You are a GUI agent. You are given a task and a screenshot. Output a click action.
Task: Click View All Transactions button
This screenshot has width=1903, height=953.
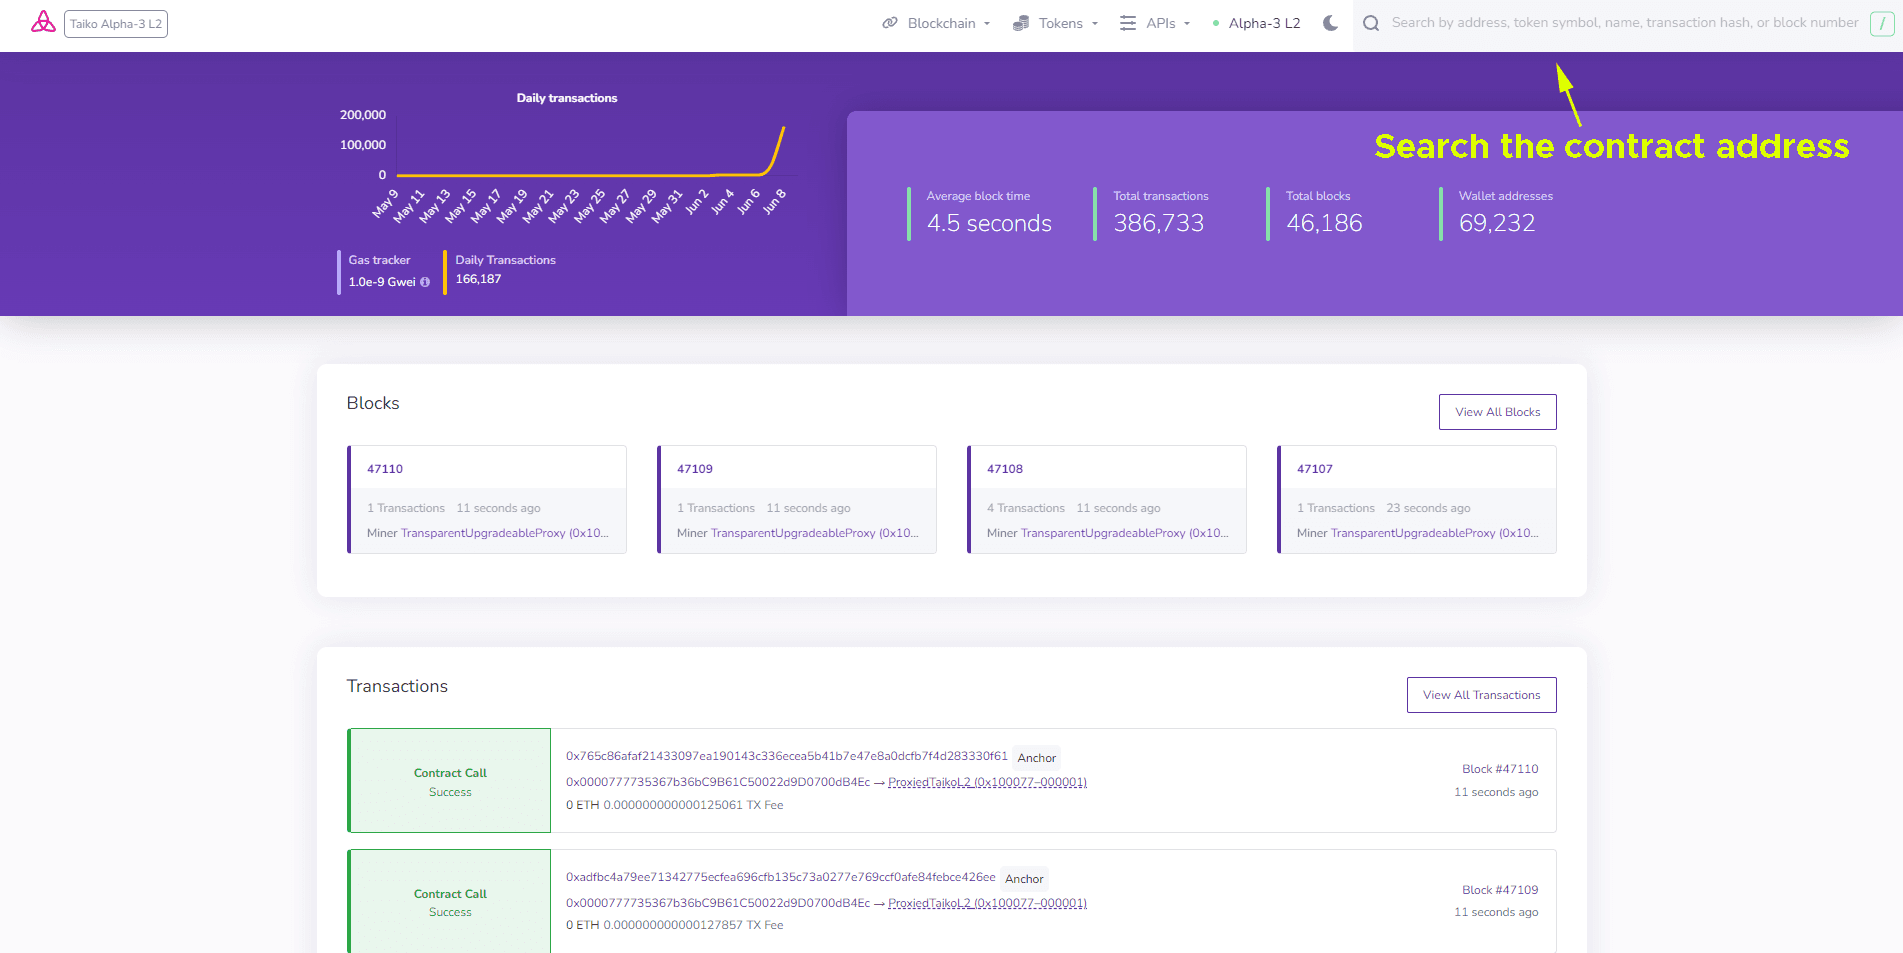tap(1481, 695)
